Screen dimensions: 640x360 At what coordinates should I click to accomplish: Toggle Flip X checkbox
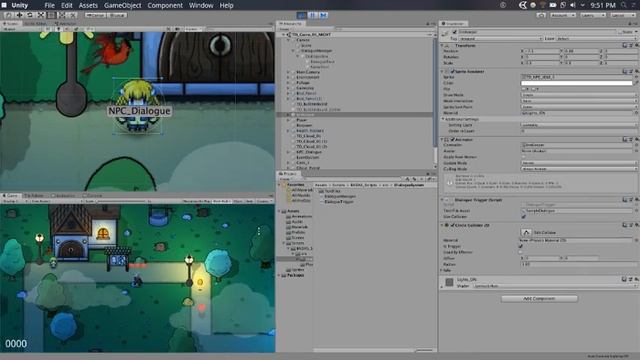[x=524, y=89]
